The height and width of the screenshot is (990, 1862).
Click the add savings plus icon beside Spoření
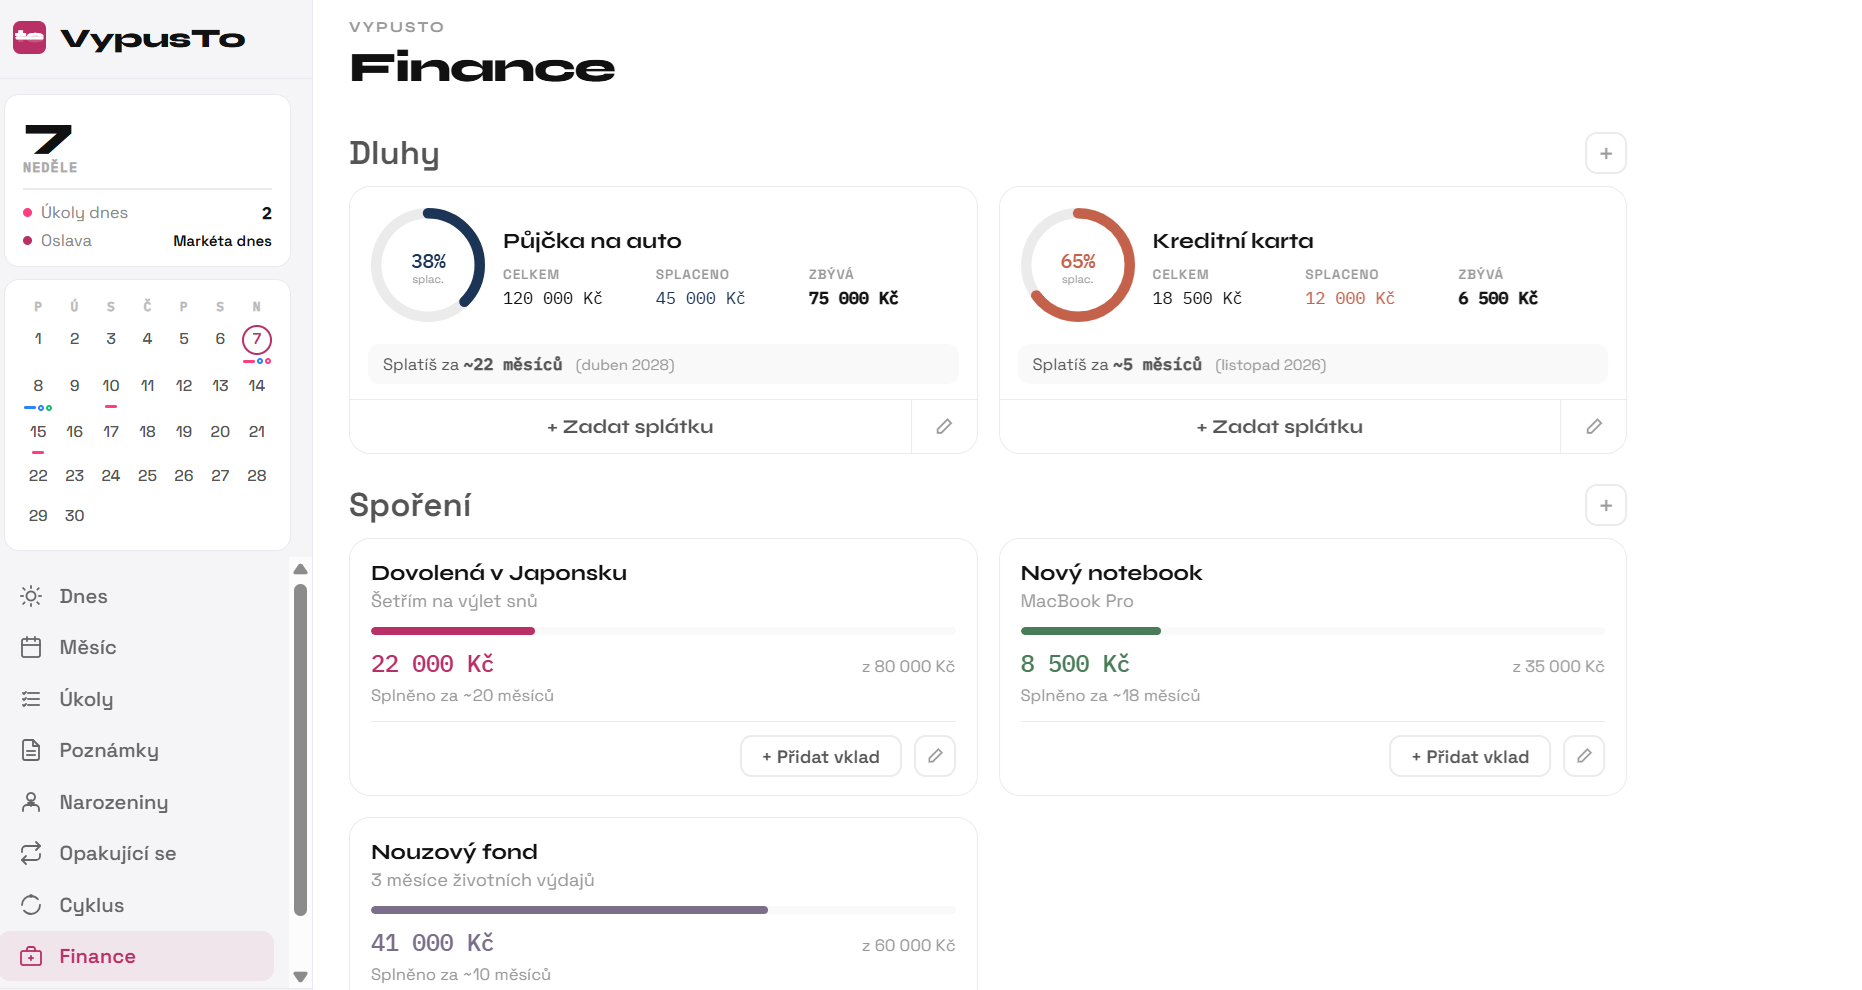[1605, 506]
